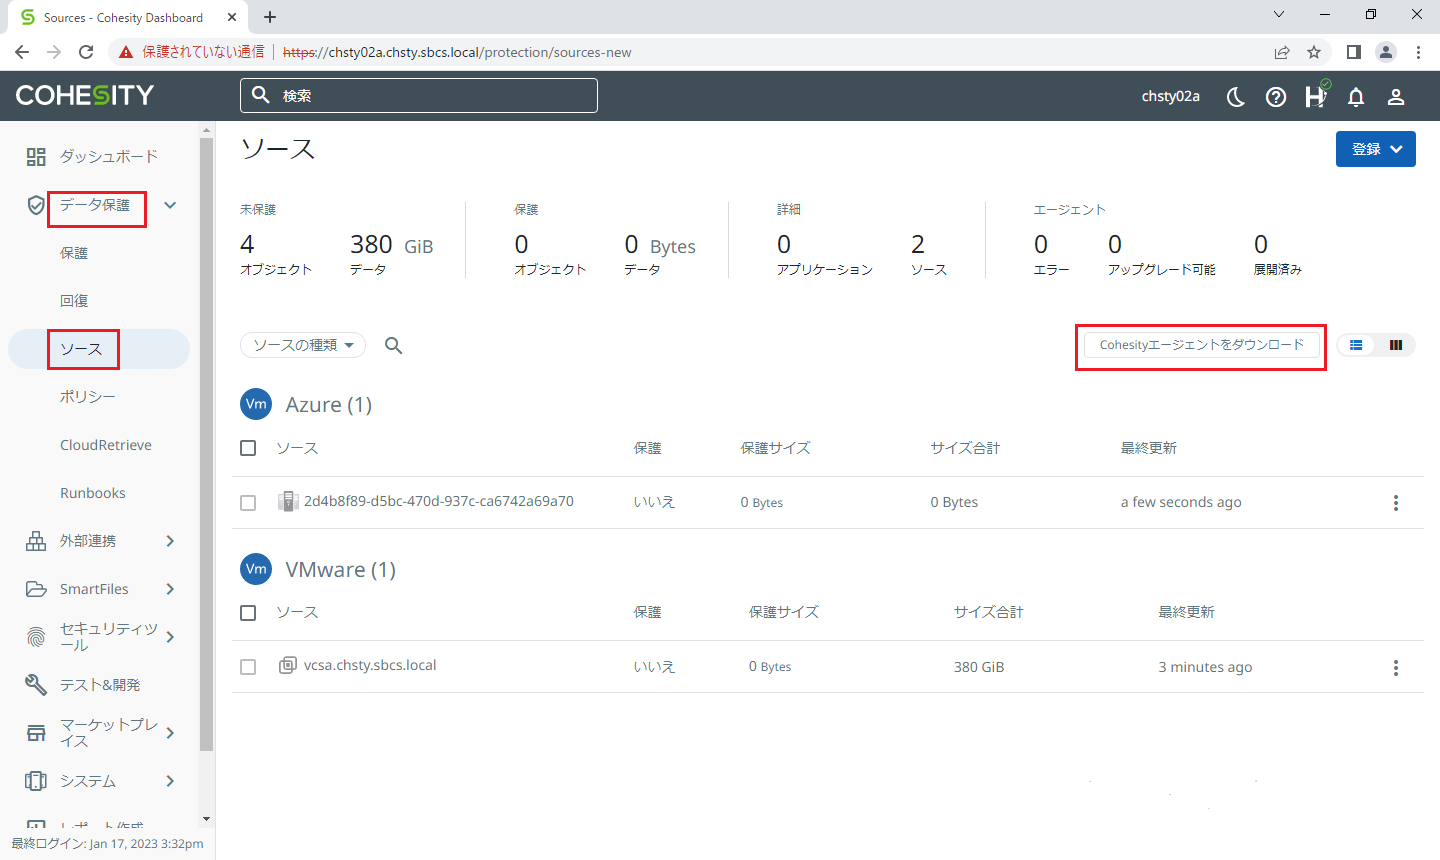Check the vcsa.chsty.sbcs.local row checkbox
The image size is (1440, 860).
click(248, 667)
